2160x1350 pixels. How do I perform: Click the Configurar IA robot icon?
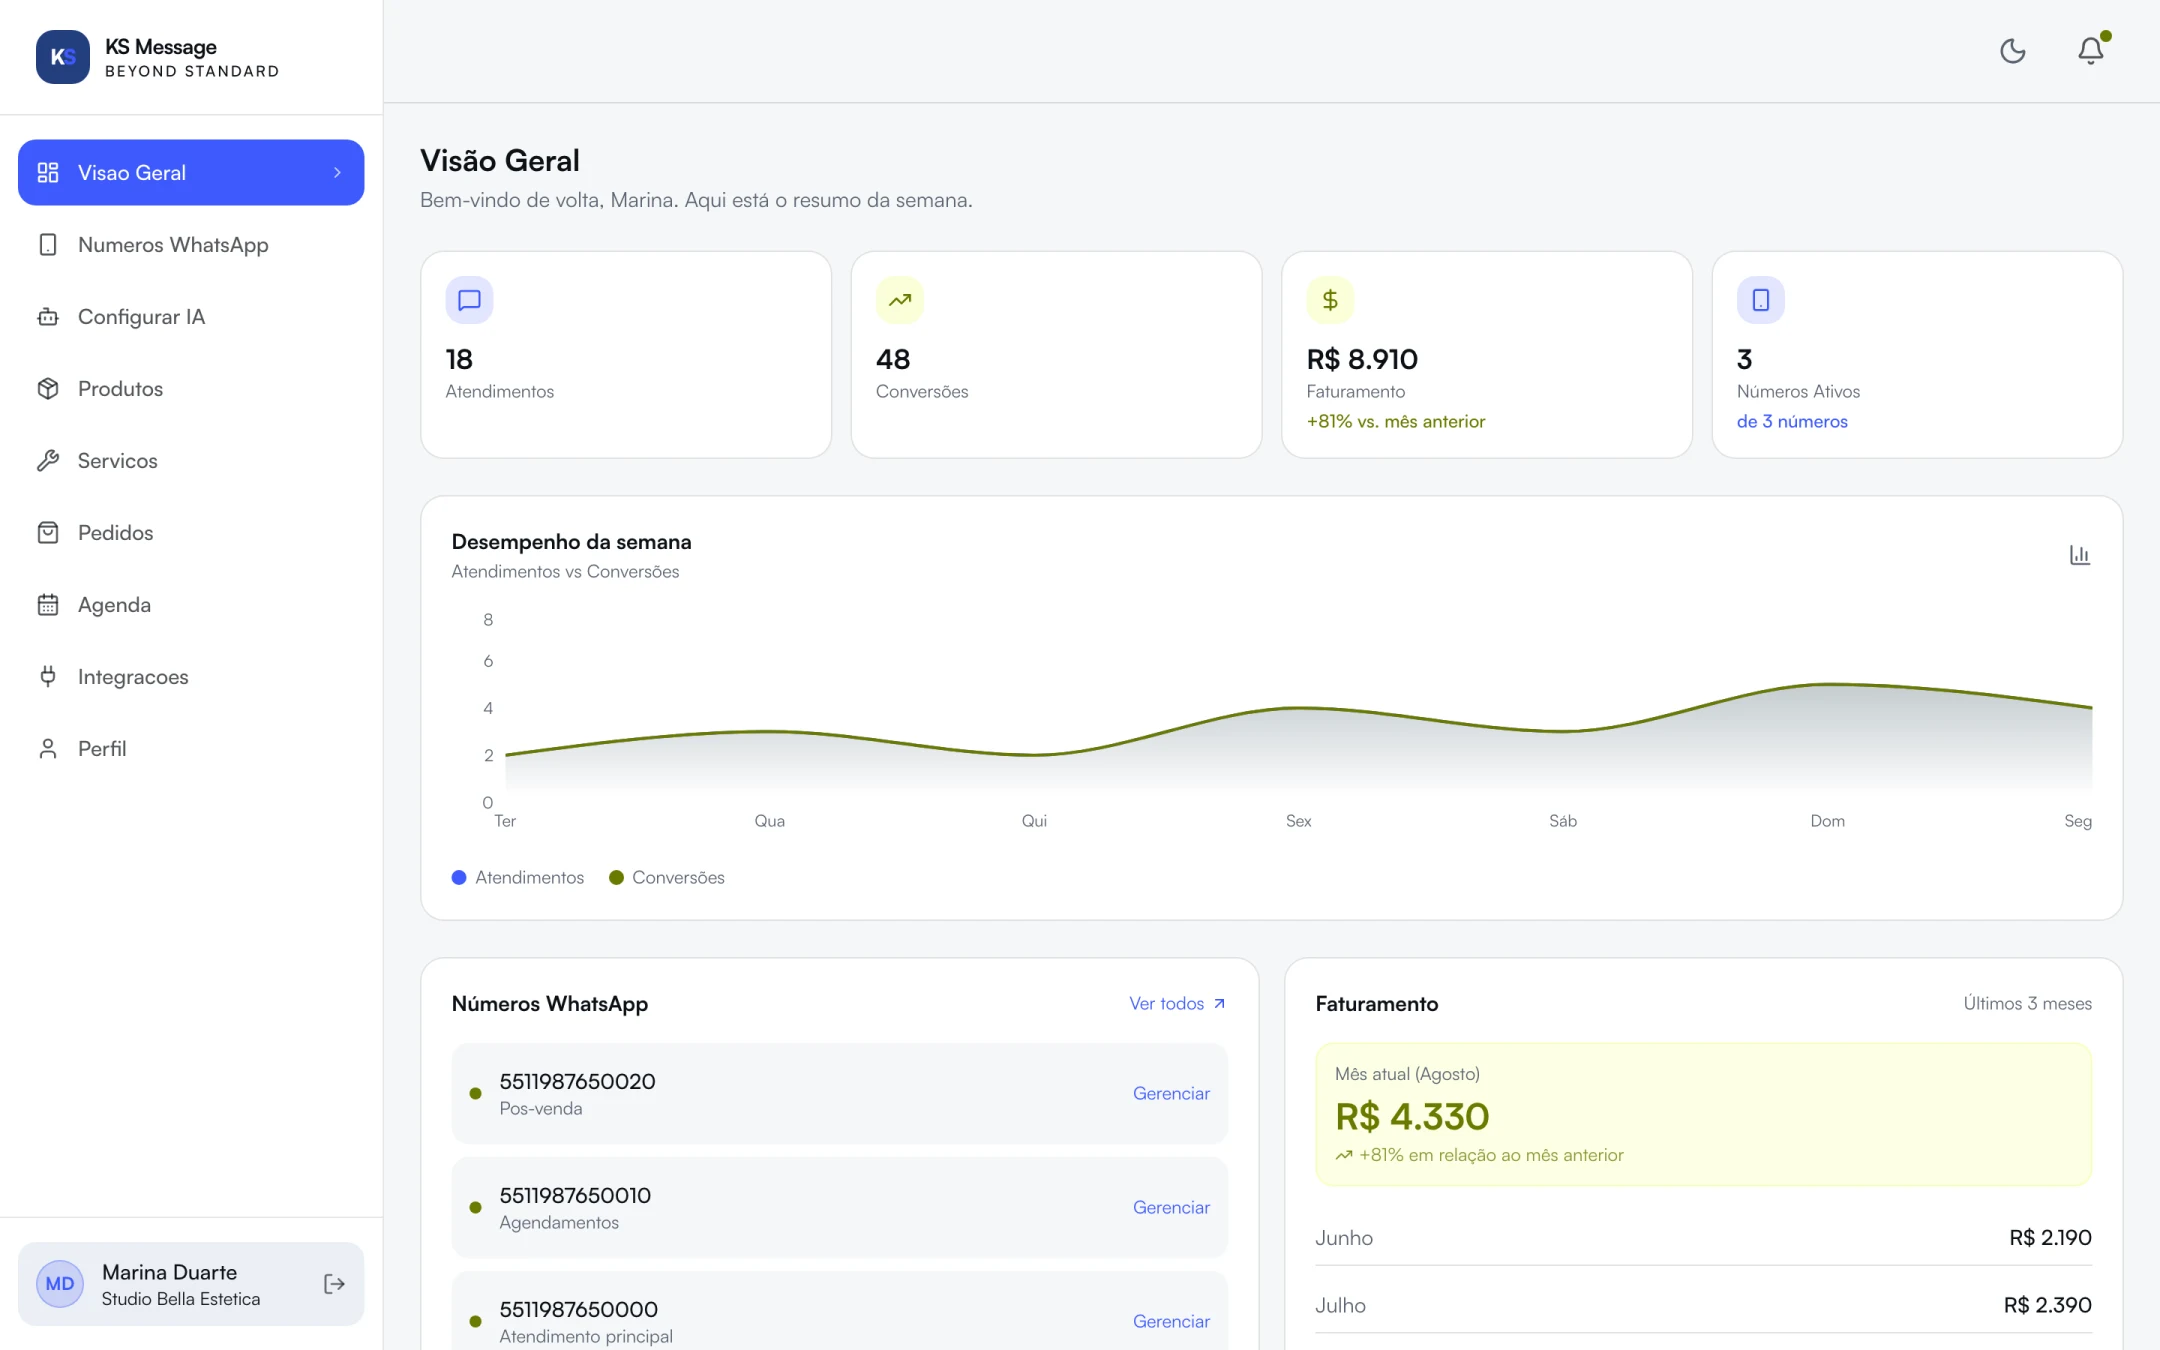click(x=48, y=316)
